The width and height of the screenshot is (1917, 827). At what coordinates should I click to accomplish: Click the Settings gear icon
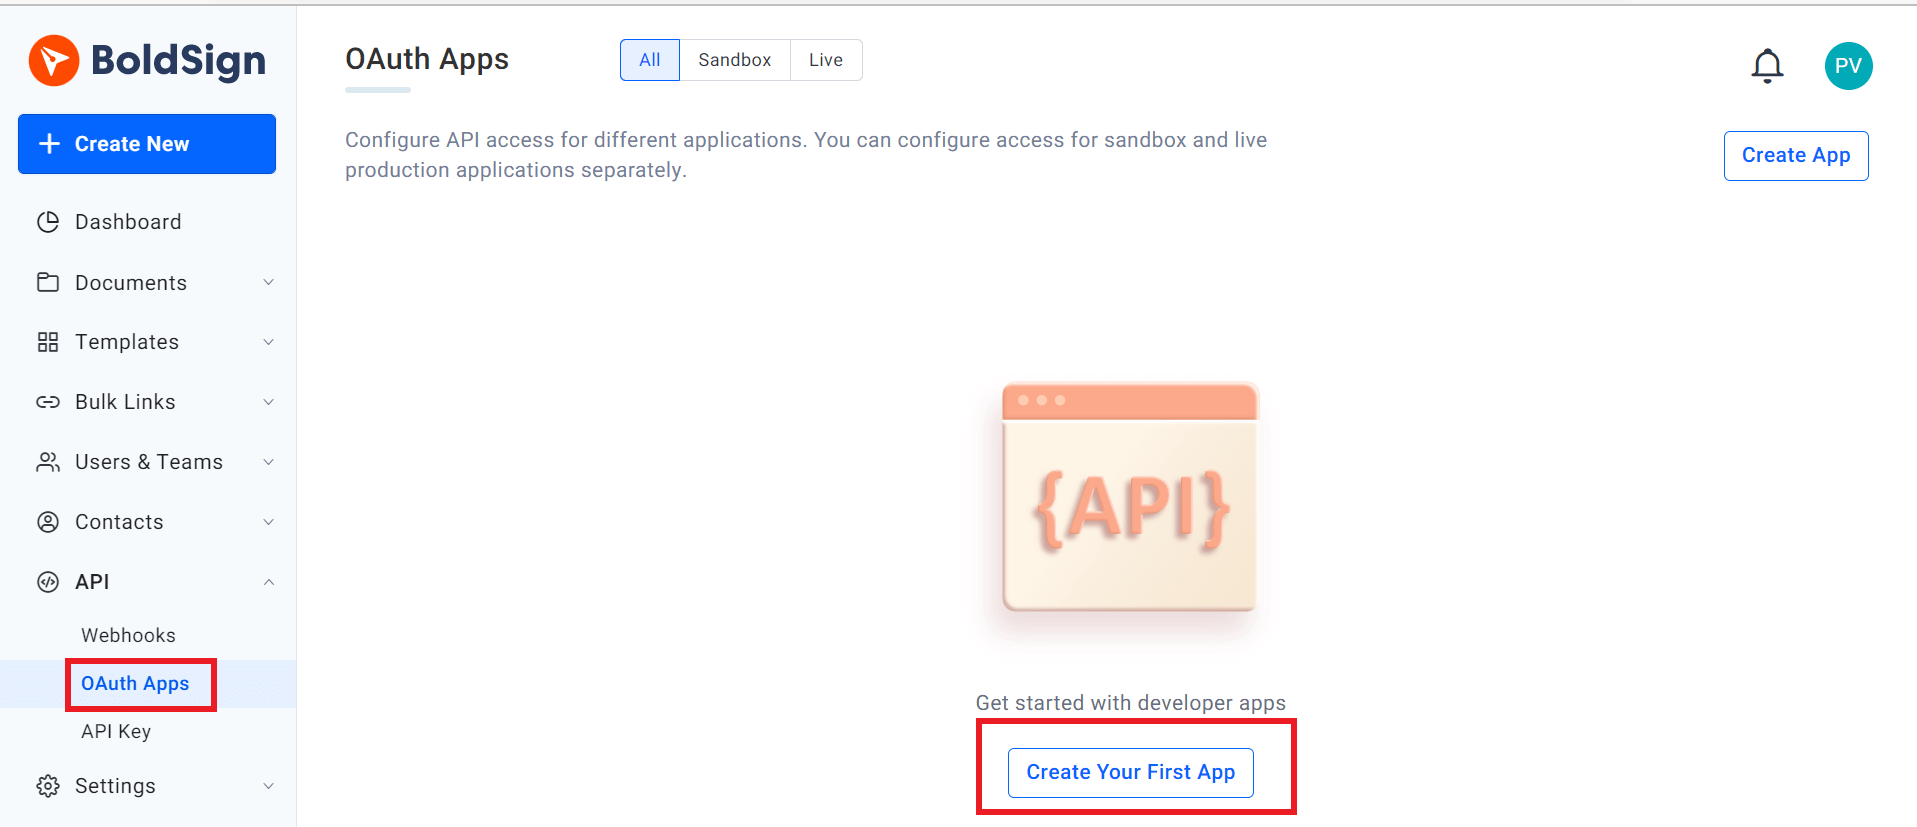[49, 786]
